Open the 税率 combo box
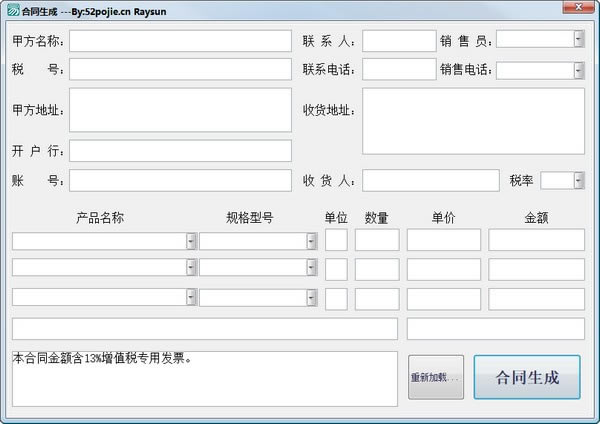 [x=578, y=180]
